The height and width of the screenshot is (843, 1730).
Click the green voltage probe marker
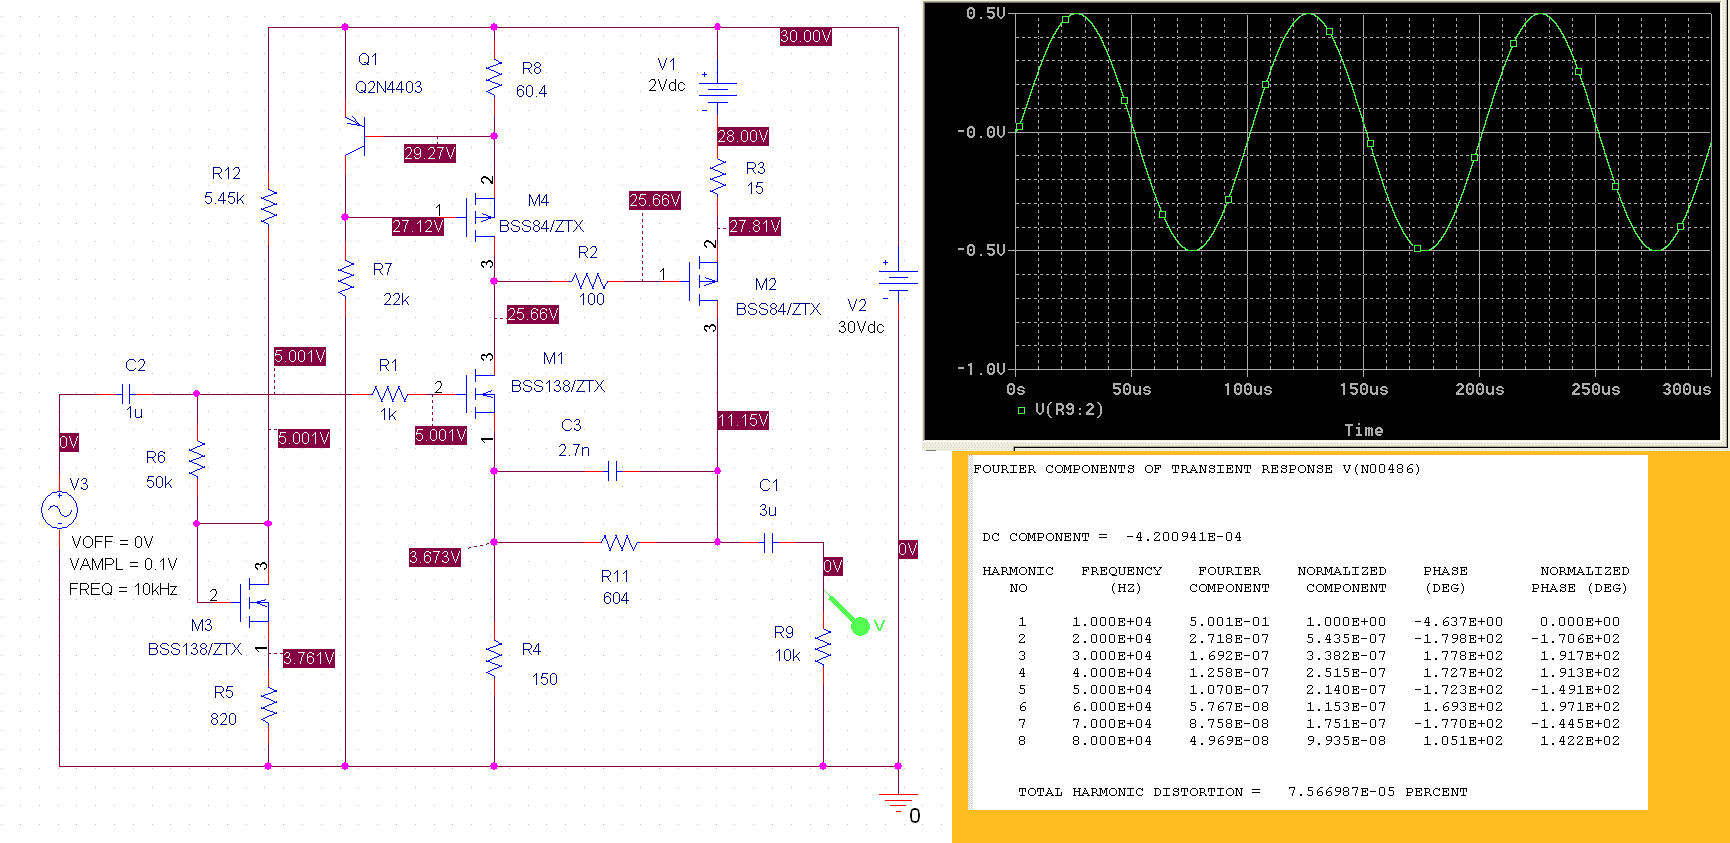click(849, 615)
